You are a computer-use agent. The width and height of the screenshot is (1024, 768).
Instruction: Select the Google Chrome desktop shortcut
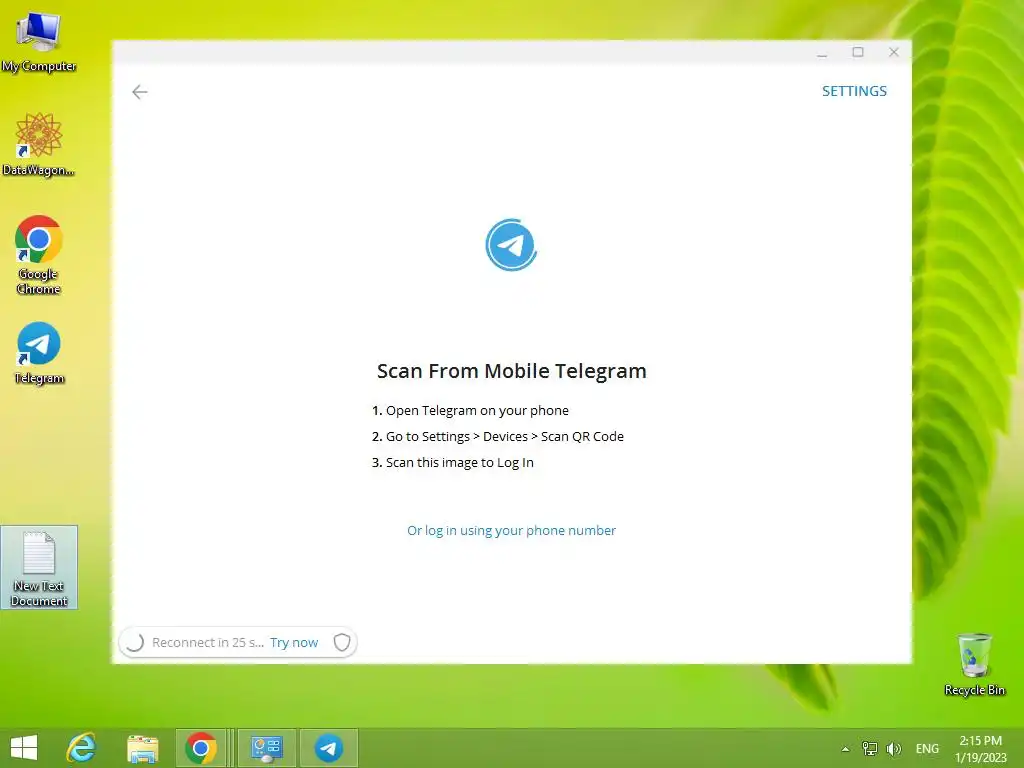39,255
